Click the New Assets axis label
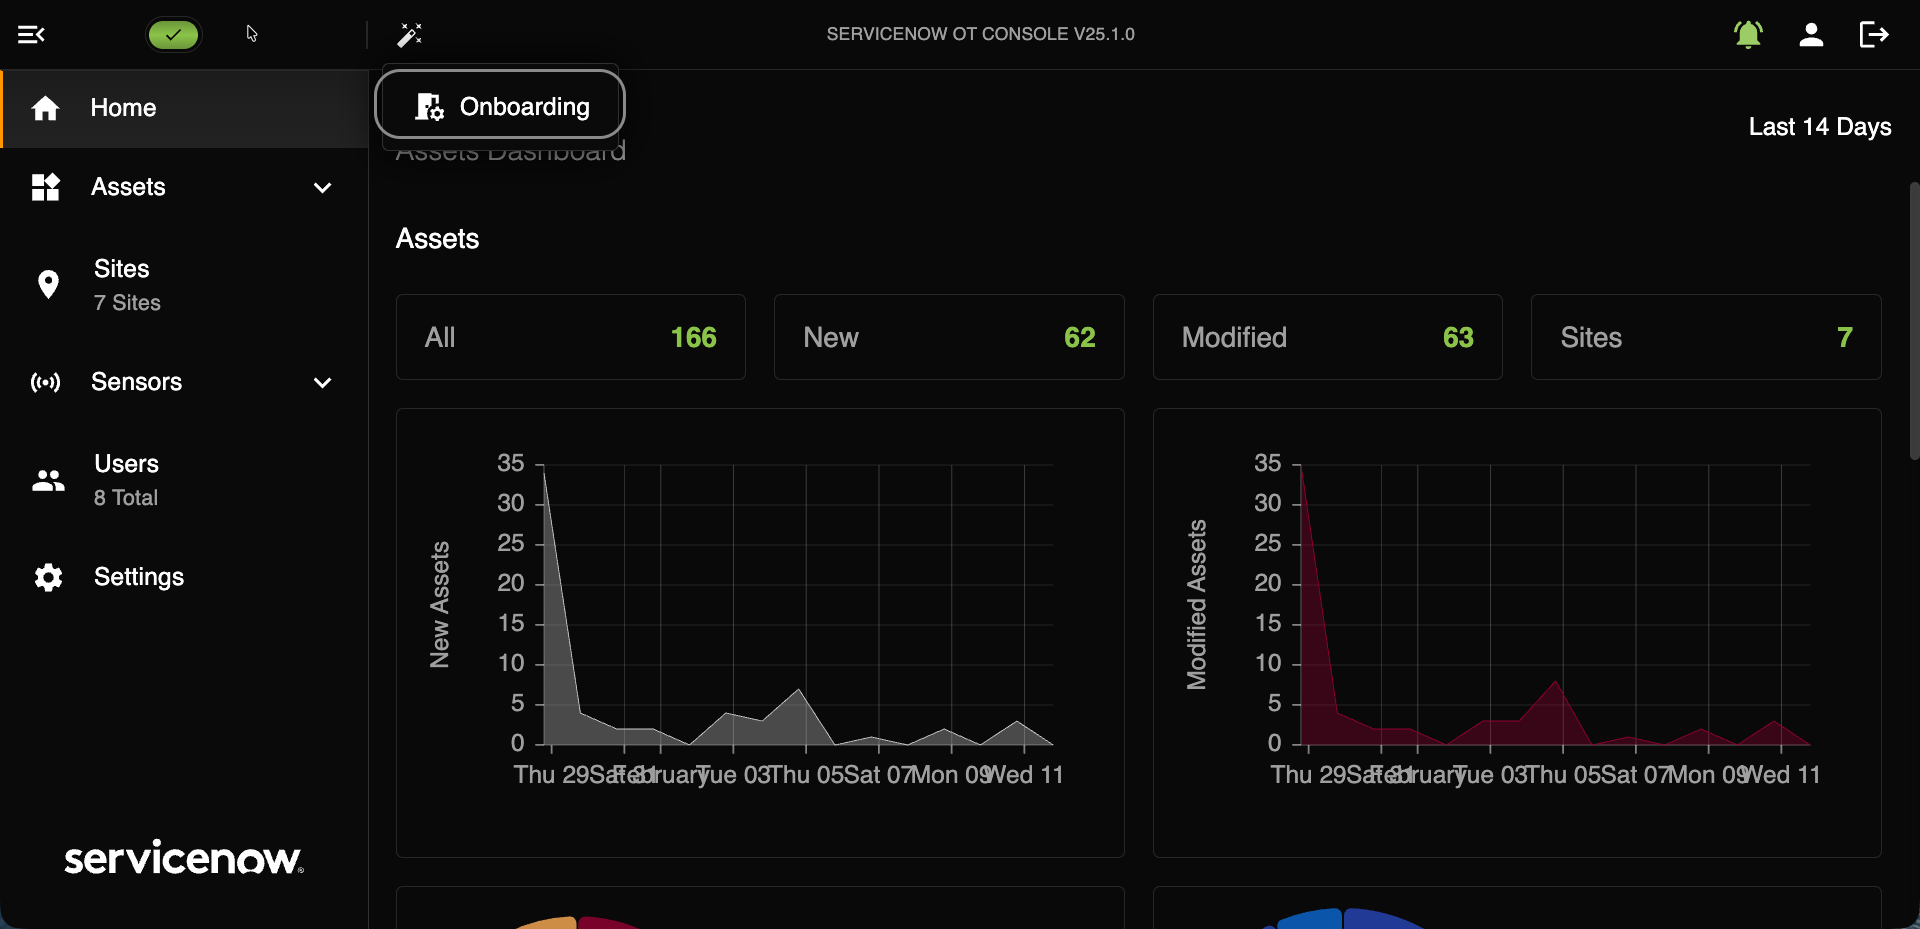 (x=440, y=605)
